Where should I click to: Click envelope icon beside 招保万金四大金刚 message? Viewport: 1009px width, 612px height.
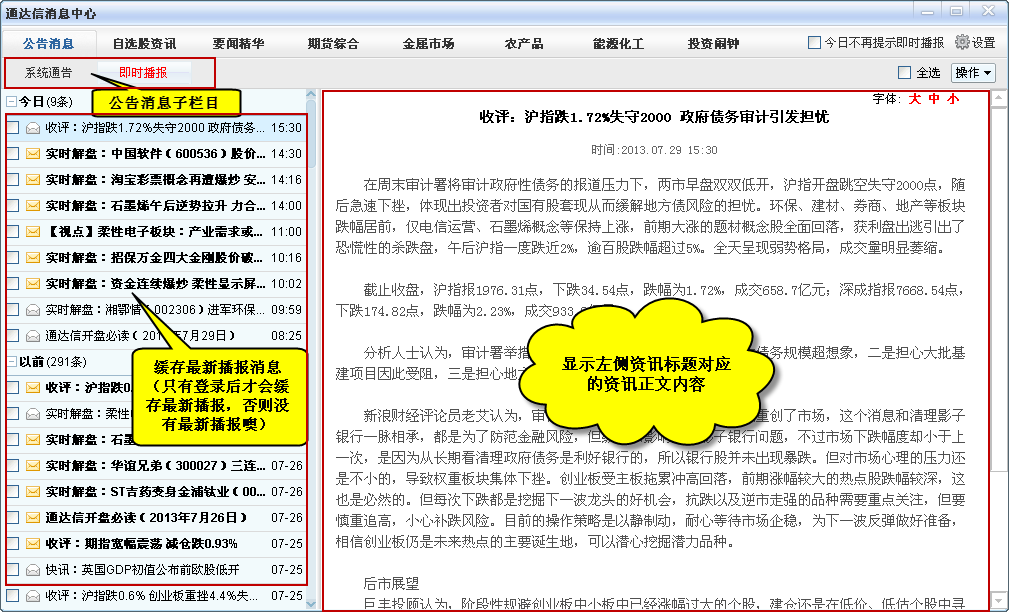click(x=33, y=257)
